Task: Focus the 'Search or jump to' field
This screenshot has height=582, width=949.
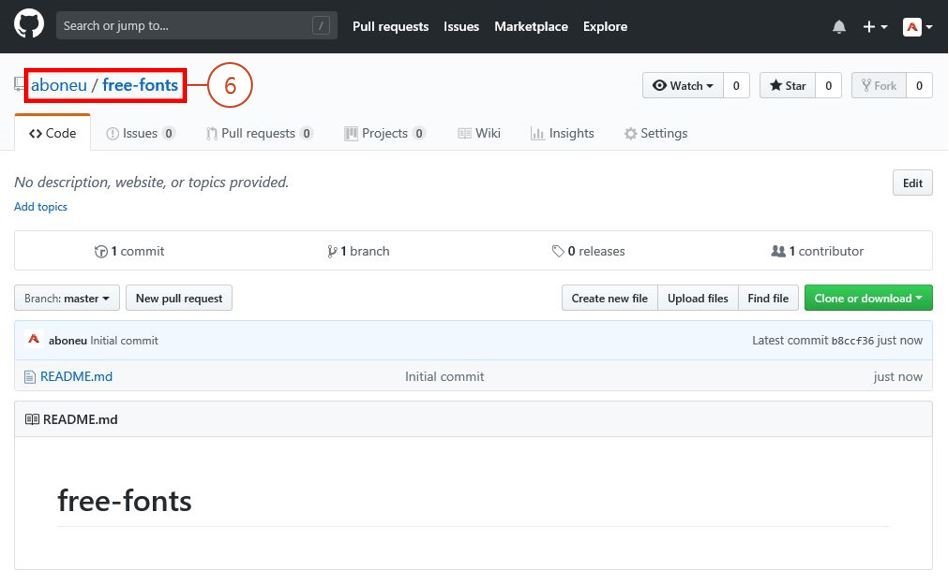Action: tap(196, 25)
